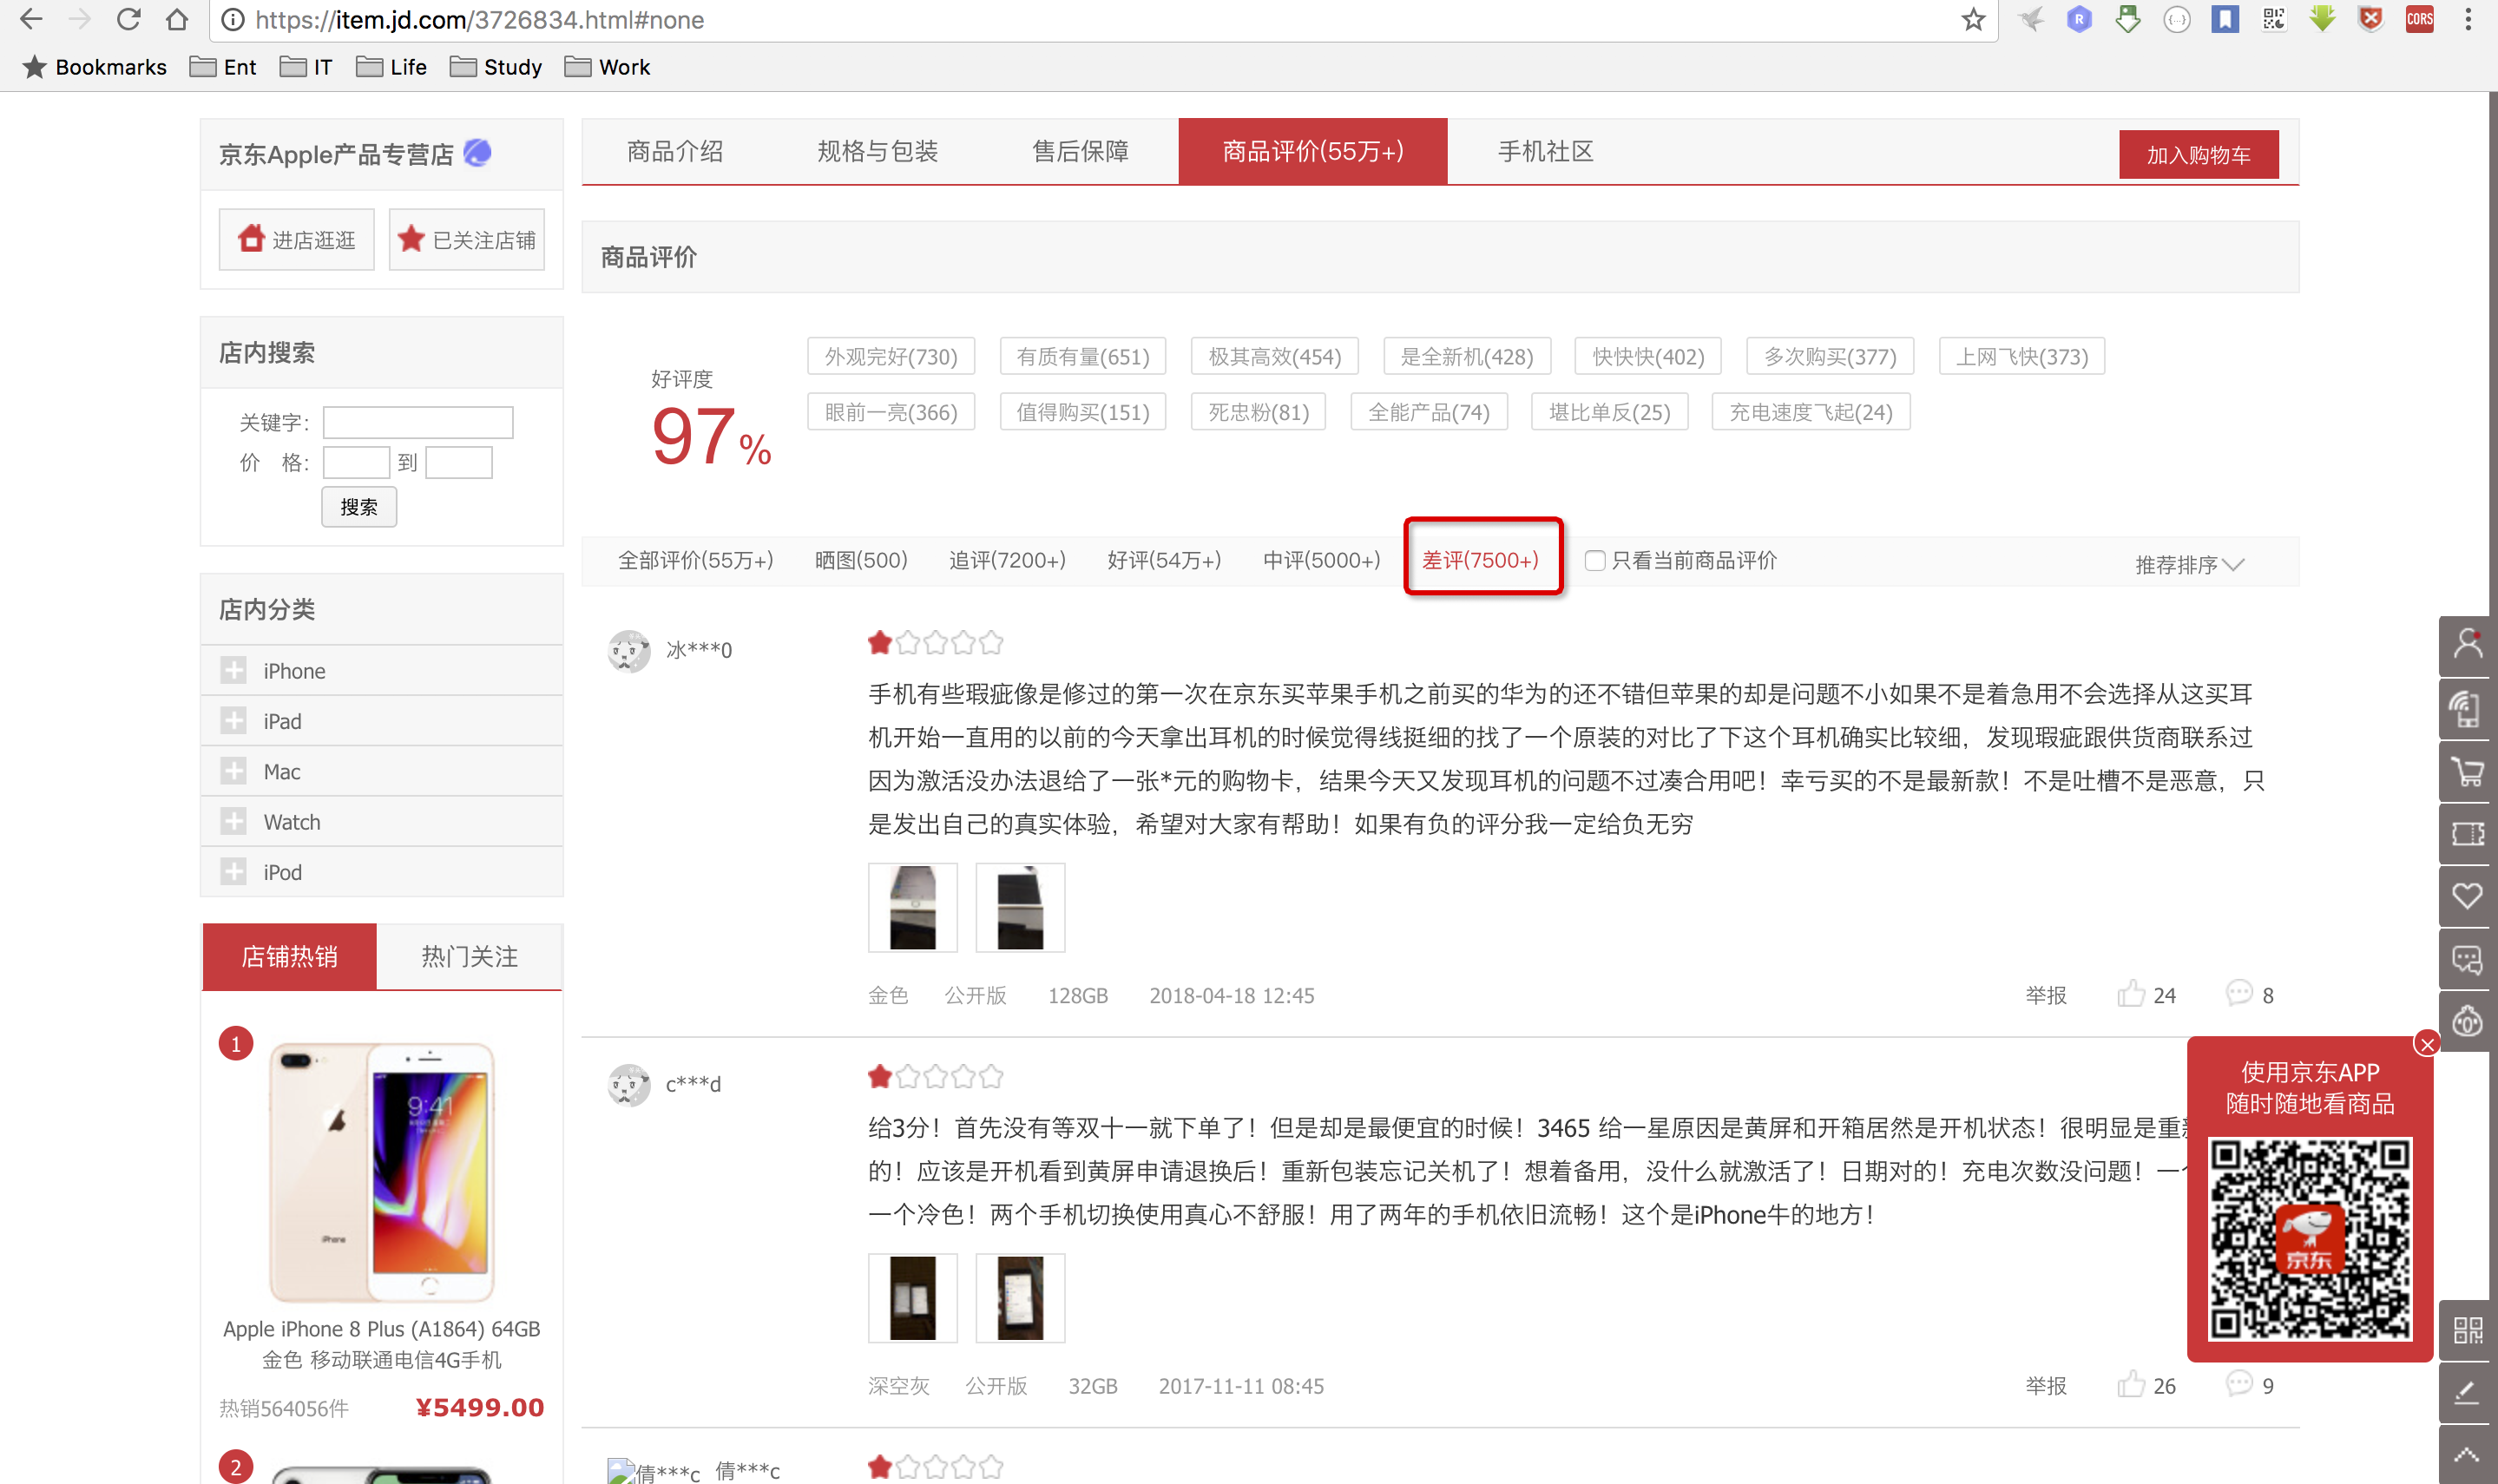Filter by 全部评价(55万+)
This screenshot has width=2498, height=1484.
click(x=696, y=560)
